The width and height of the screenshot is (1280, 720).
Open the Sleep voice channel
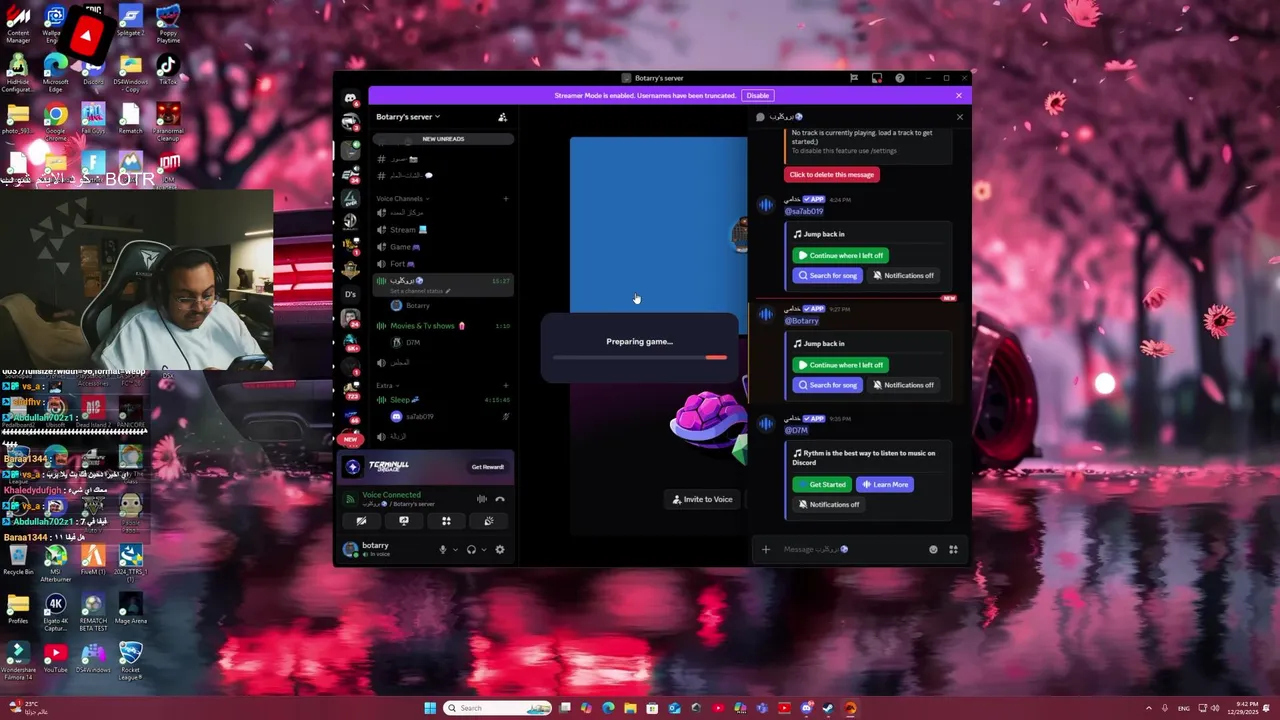click(x=443, y=400)
